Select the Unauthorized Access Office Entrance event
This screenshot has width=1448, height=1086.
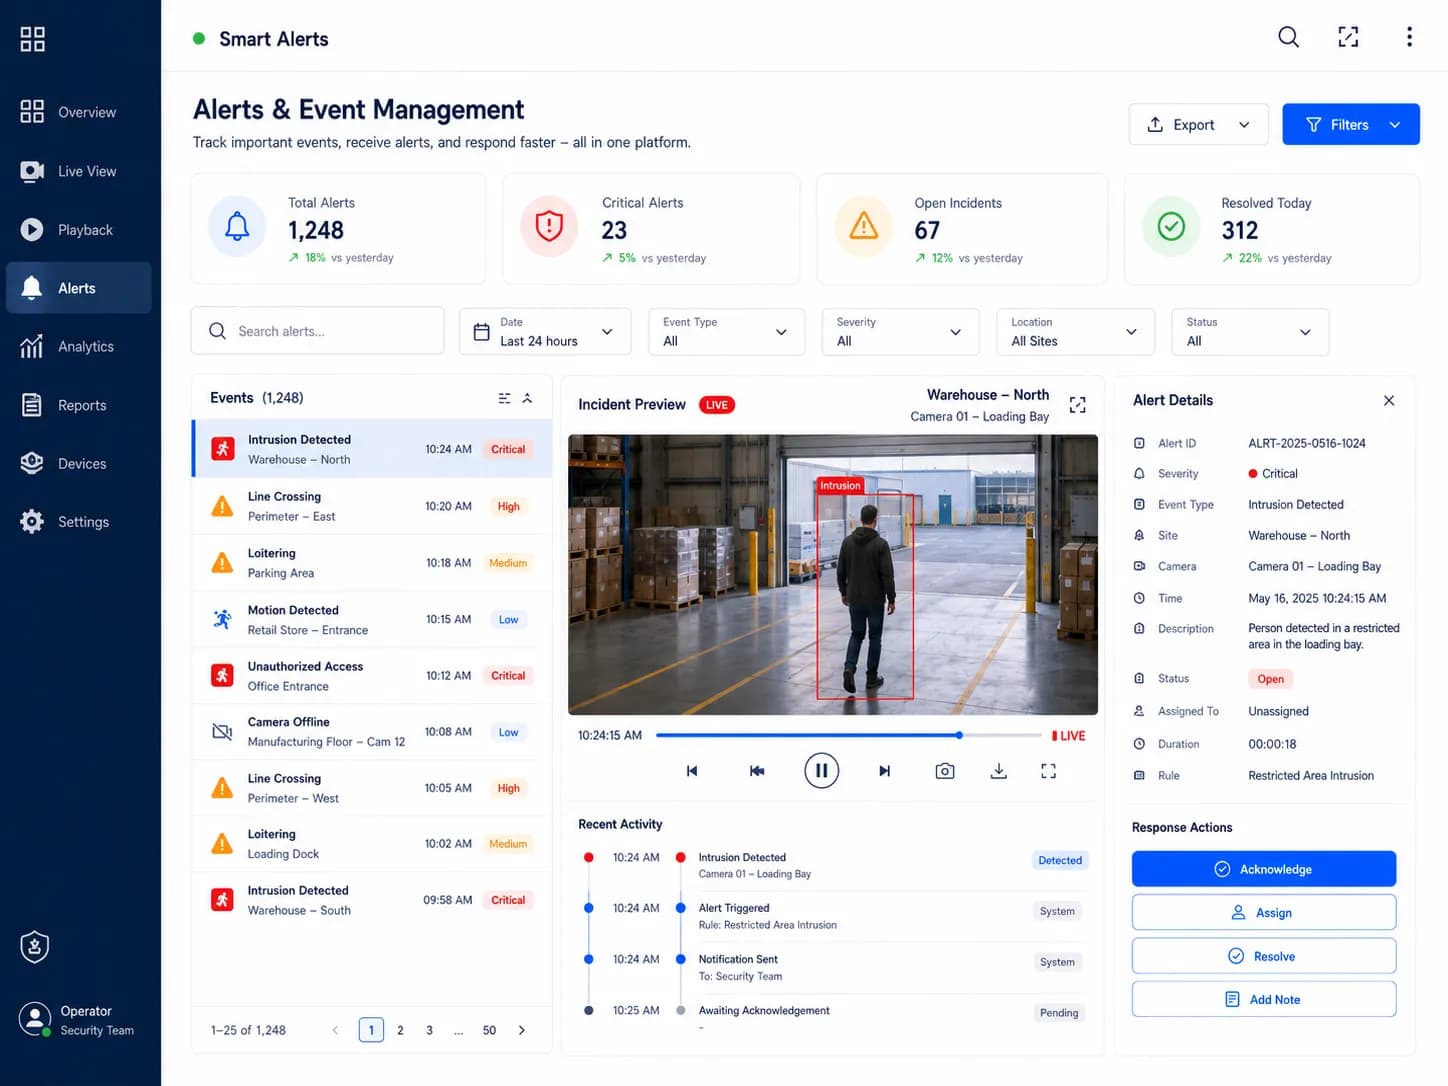click(x=372, y=676)
